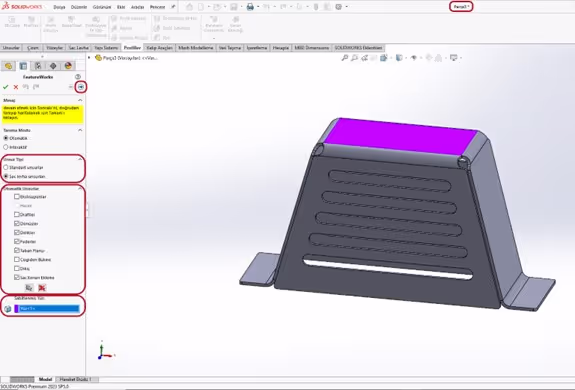The image size is (575, 390).
Task: Click the Yüz<1> fixed face selection box
Action: click(x=47, y=309)
